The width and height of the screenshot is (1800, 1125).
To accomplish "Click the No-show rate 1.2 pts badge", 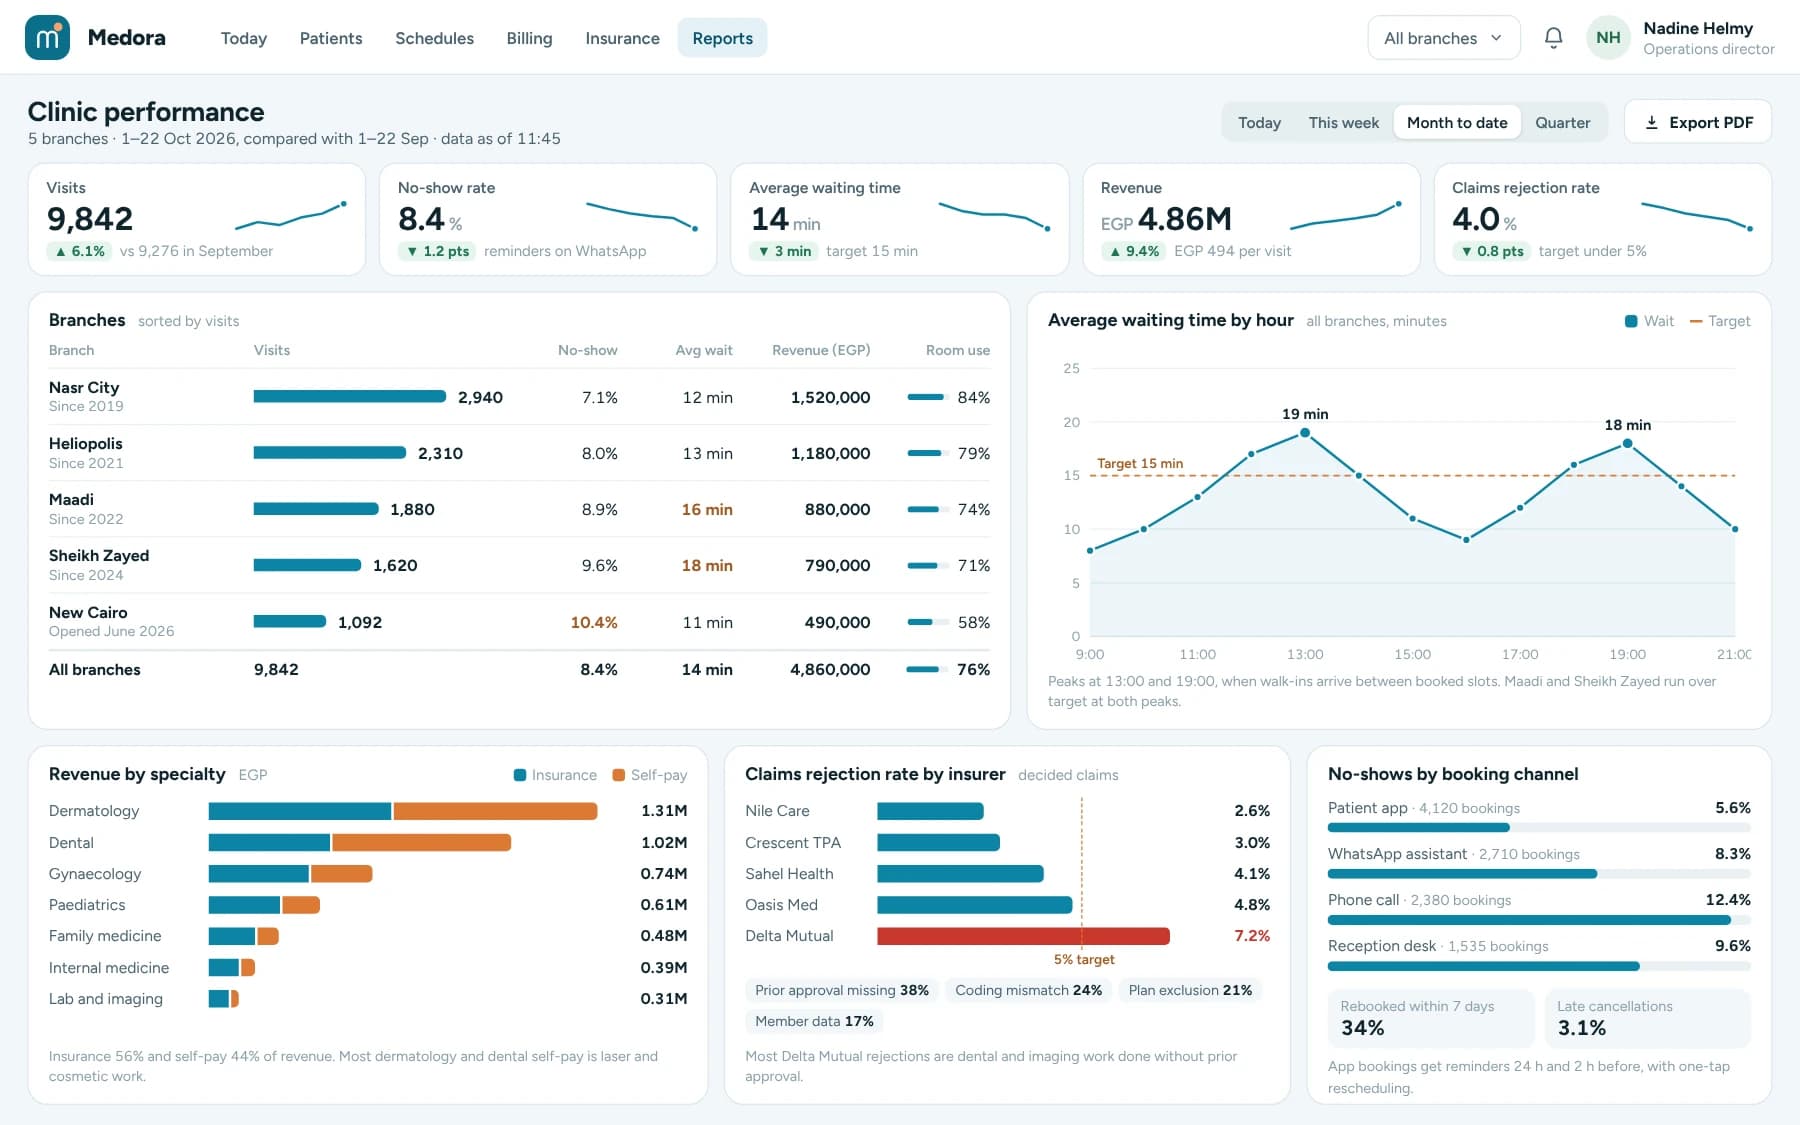I will tap(438, 251).
